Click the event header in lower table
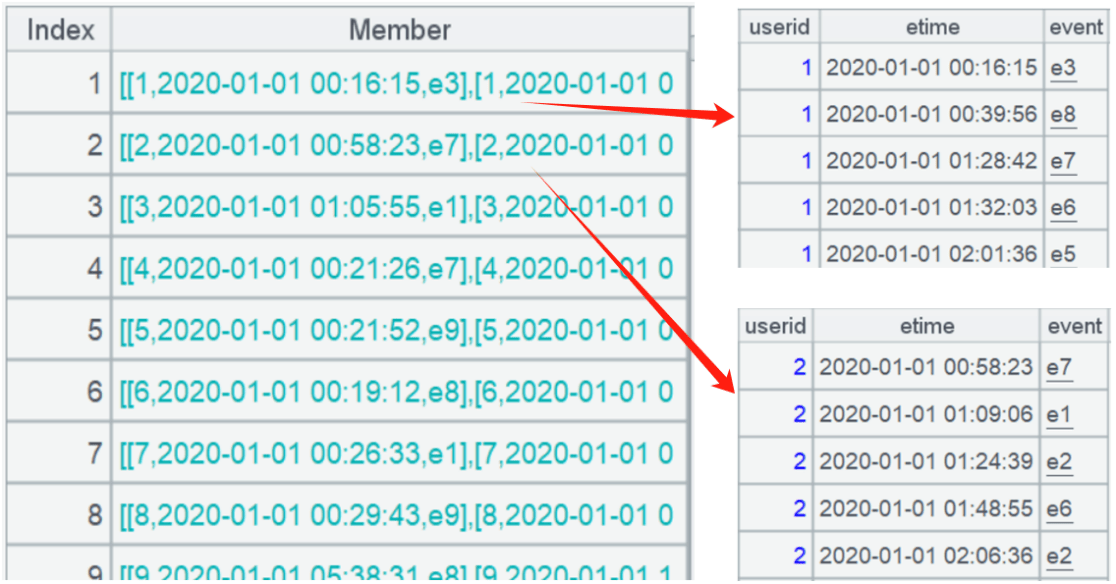This screenshot has height=584, width=1116. 1075,326
